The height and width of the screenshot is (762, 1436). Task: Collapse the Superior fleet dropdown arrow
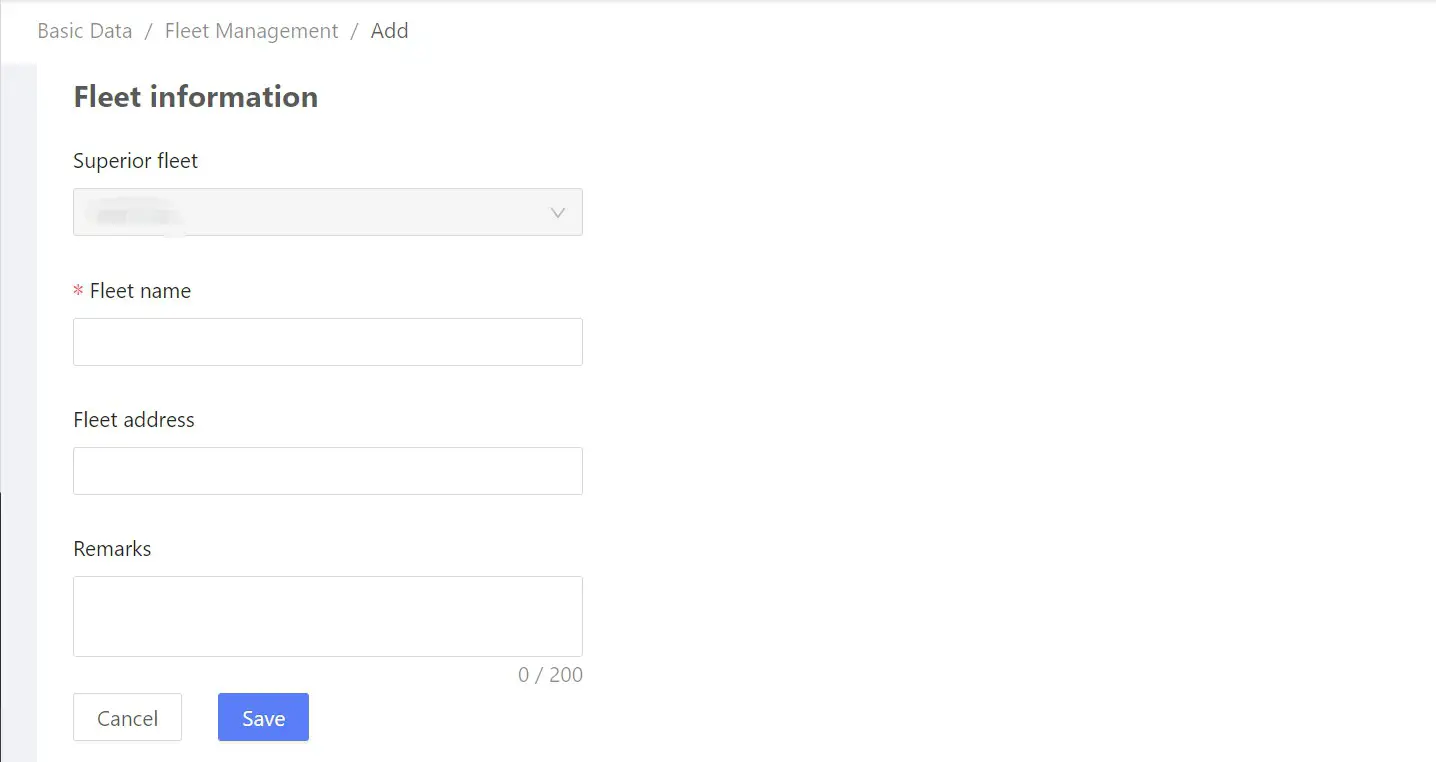557,212
